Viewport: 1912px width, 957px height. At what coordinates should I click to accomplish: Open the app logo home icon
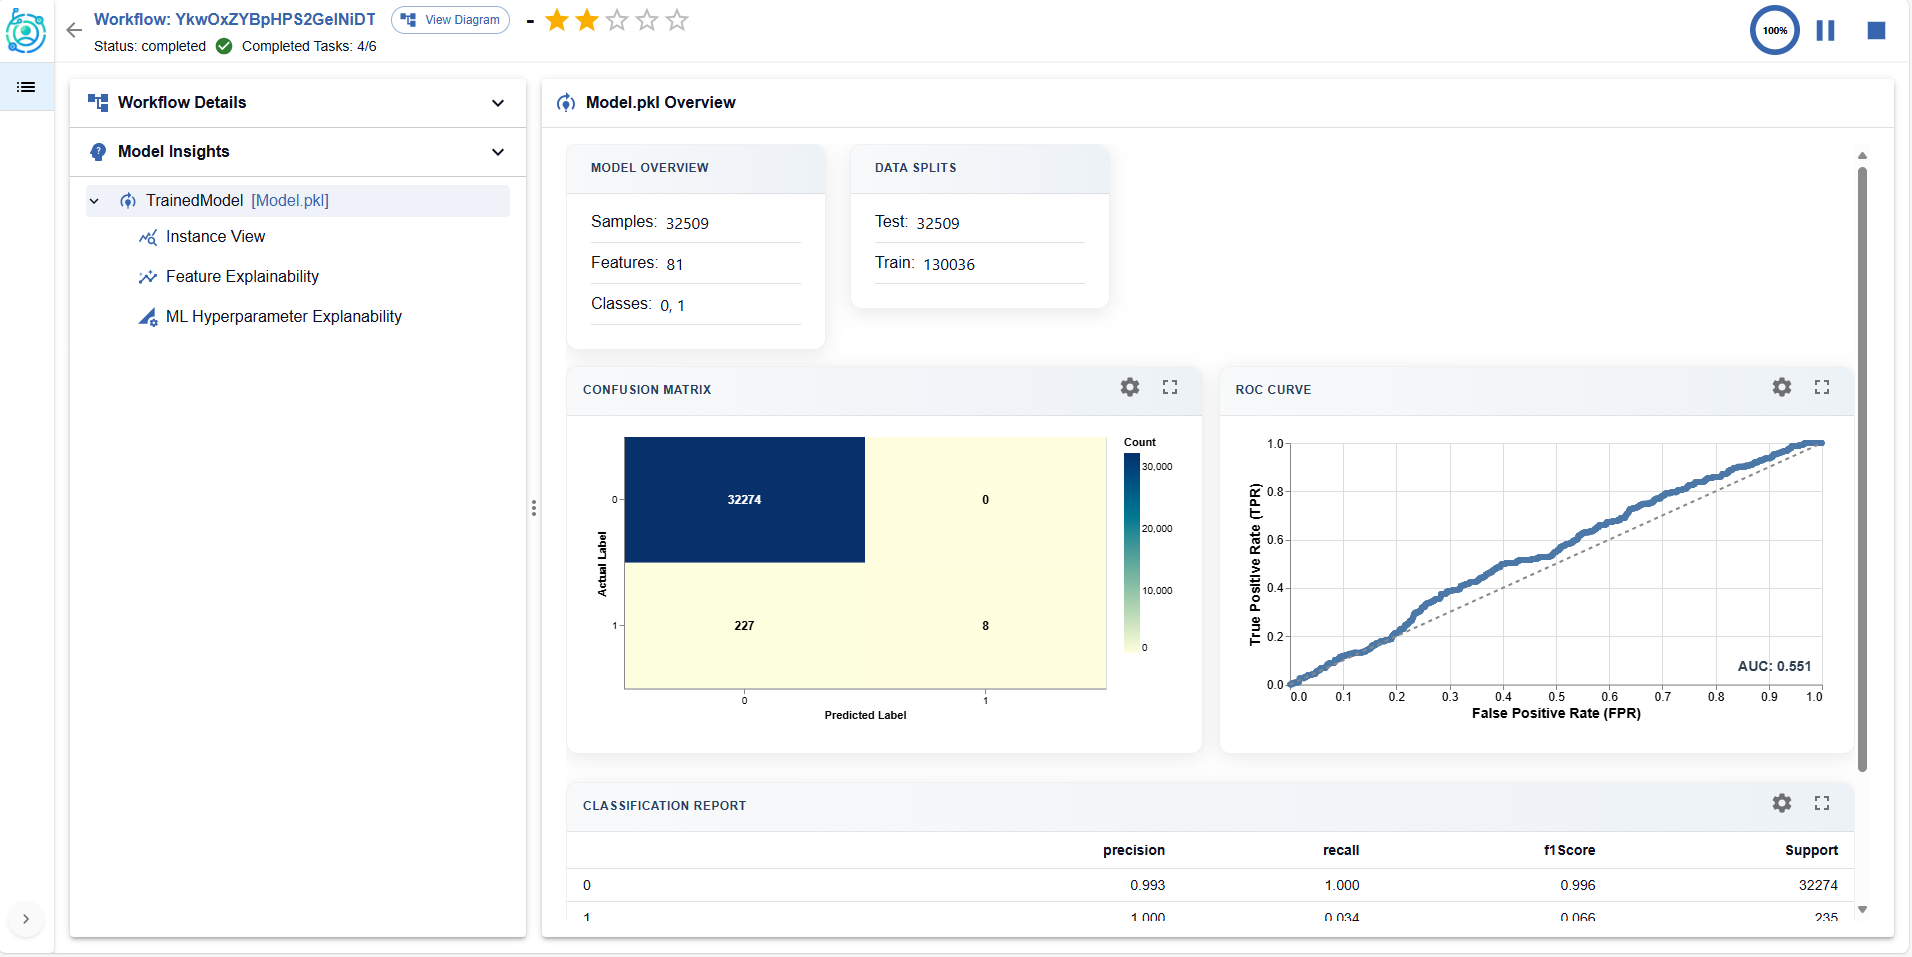tap(26, 30)
